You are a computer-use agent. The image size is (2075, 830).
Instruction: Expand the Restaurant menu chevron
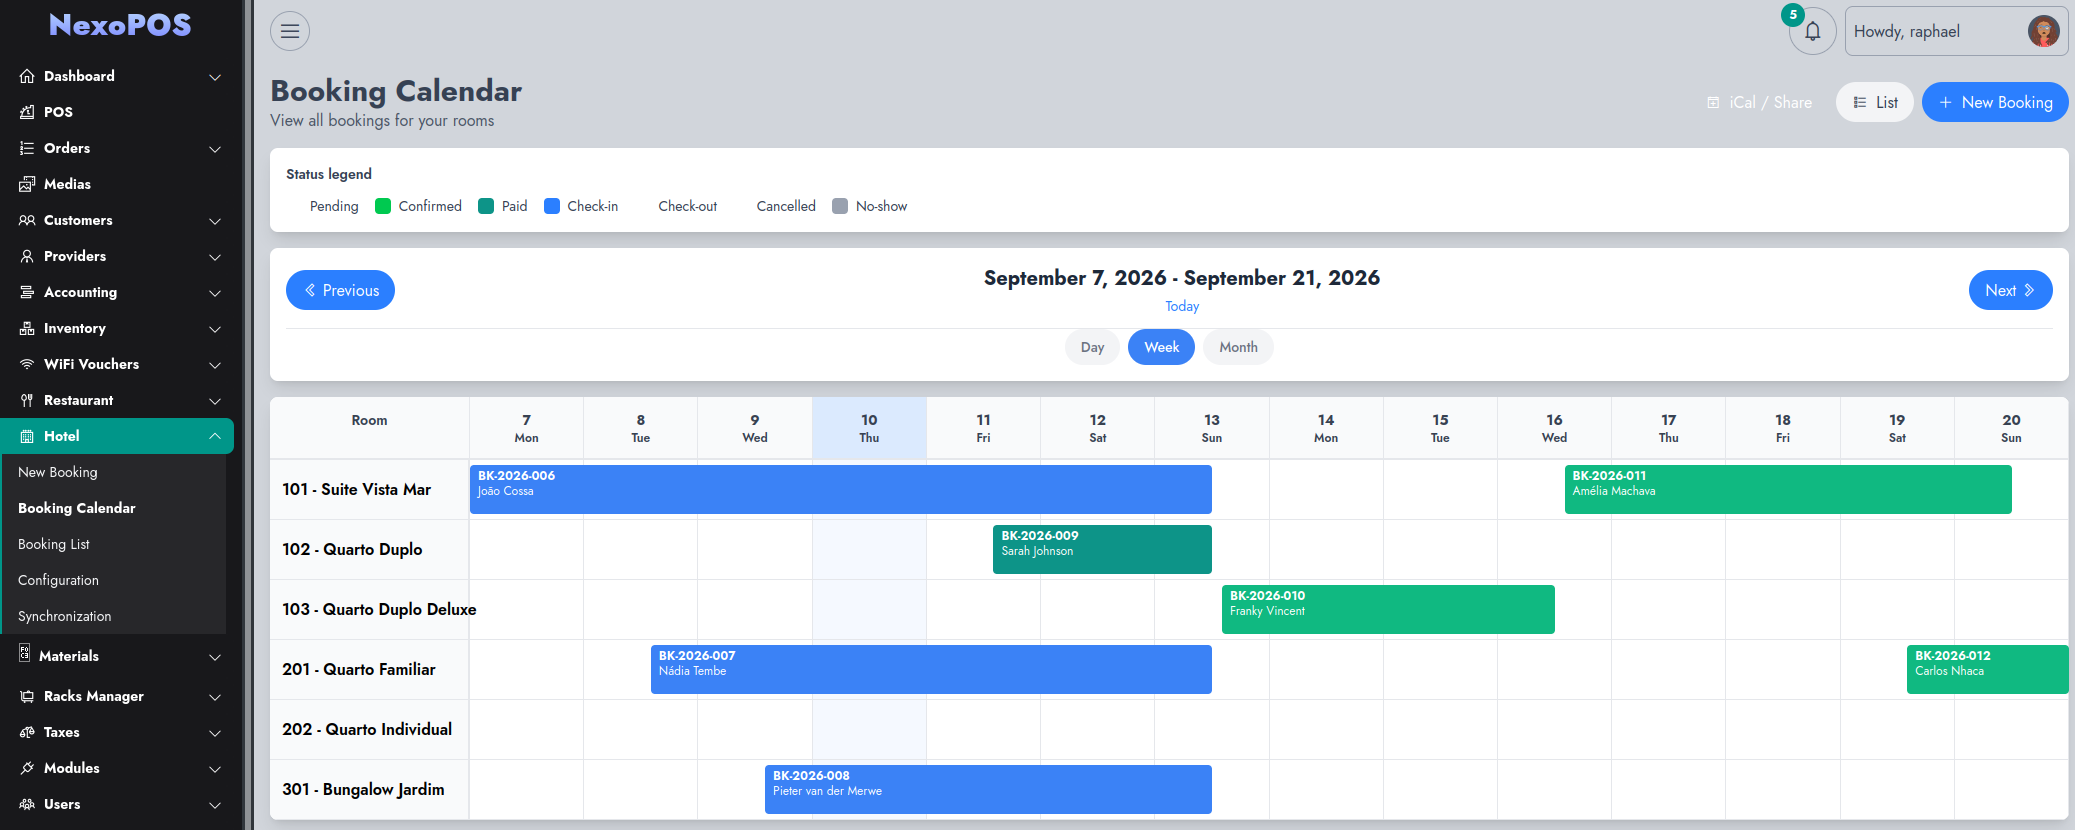(215, 401)
